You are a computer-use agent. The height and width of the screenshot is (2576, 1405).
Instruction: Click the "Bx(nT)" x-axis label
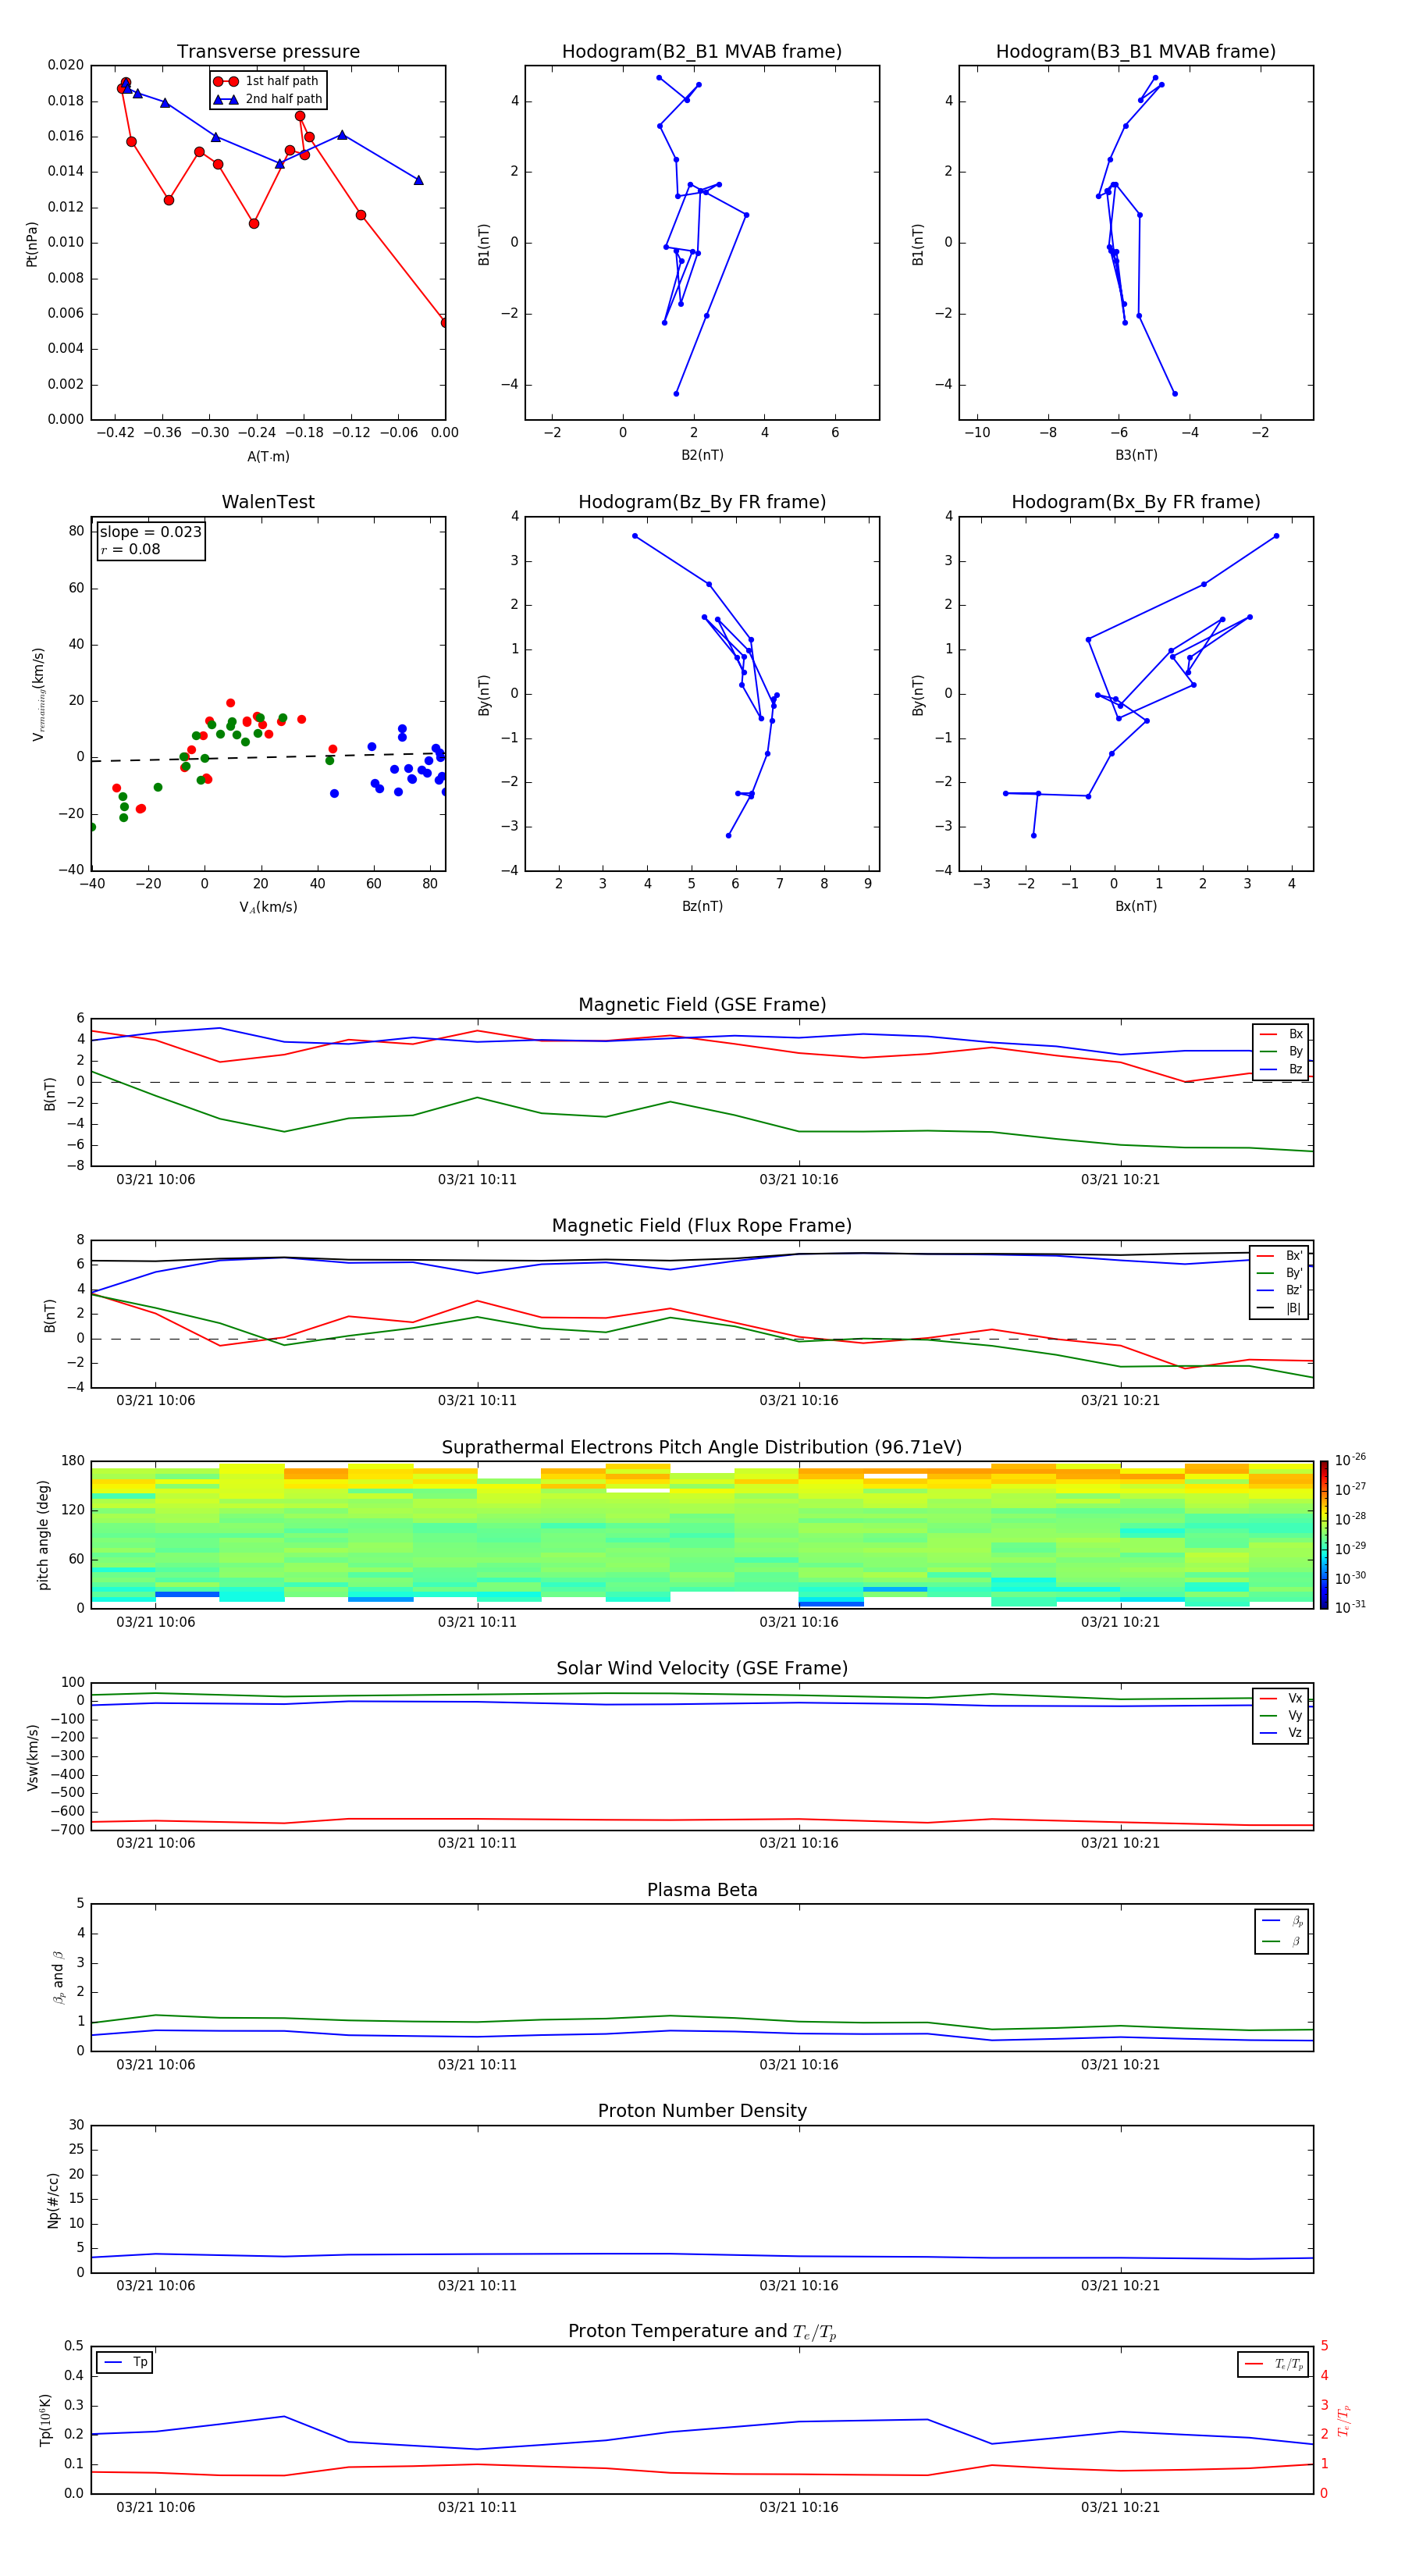click(x=1136, y=906)
